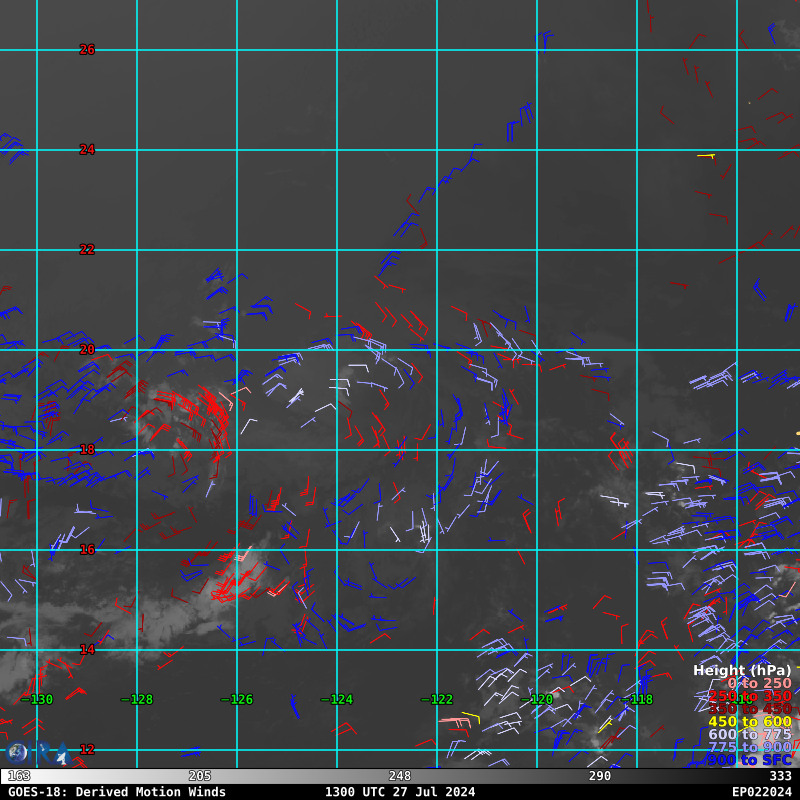Image resolution: width=800 pixels, height=800 pixels.
Task: Click the 'GOES-18: Derived Motion Winds' title
Action: coord(117,792)
